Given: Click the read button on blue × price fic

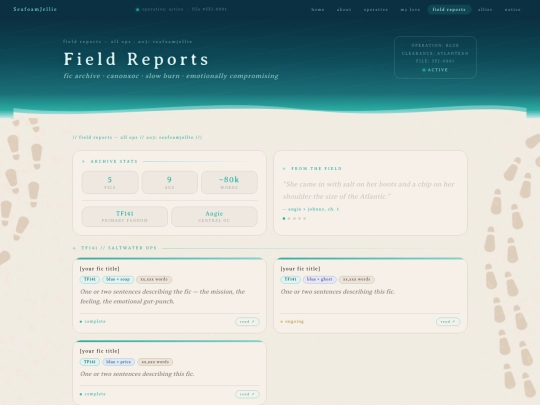Looking at the screenshot, I should pos(247,394).
